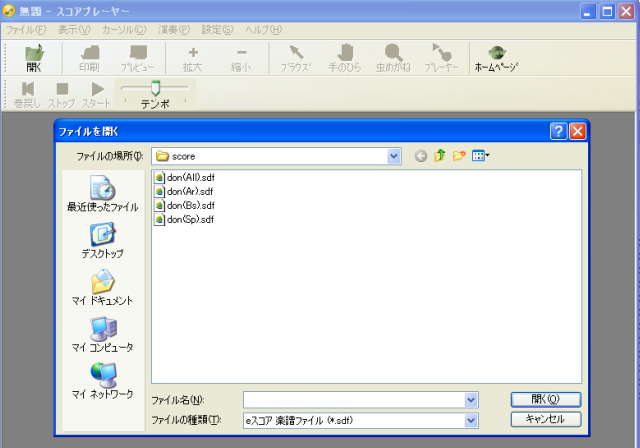Viewport: 640px width, 448px height.
Task: Expand the ファイルの場所 folder dropdown
Action: (x=394, y=156)
